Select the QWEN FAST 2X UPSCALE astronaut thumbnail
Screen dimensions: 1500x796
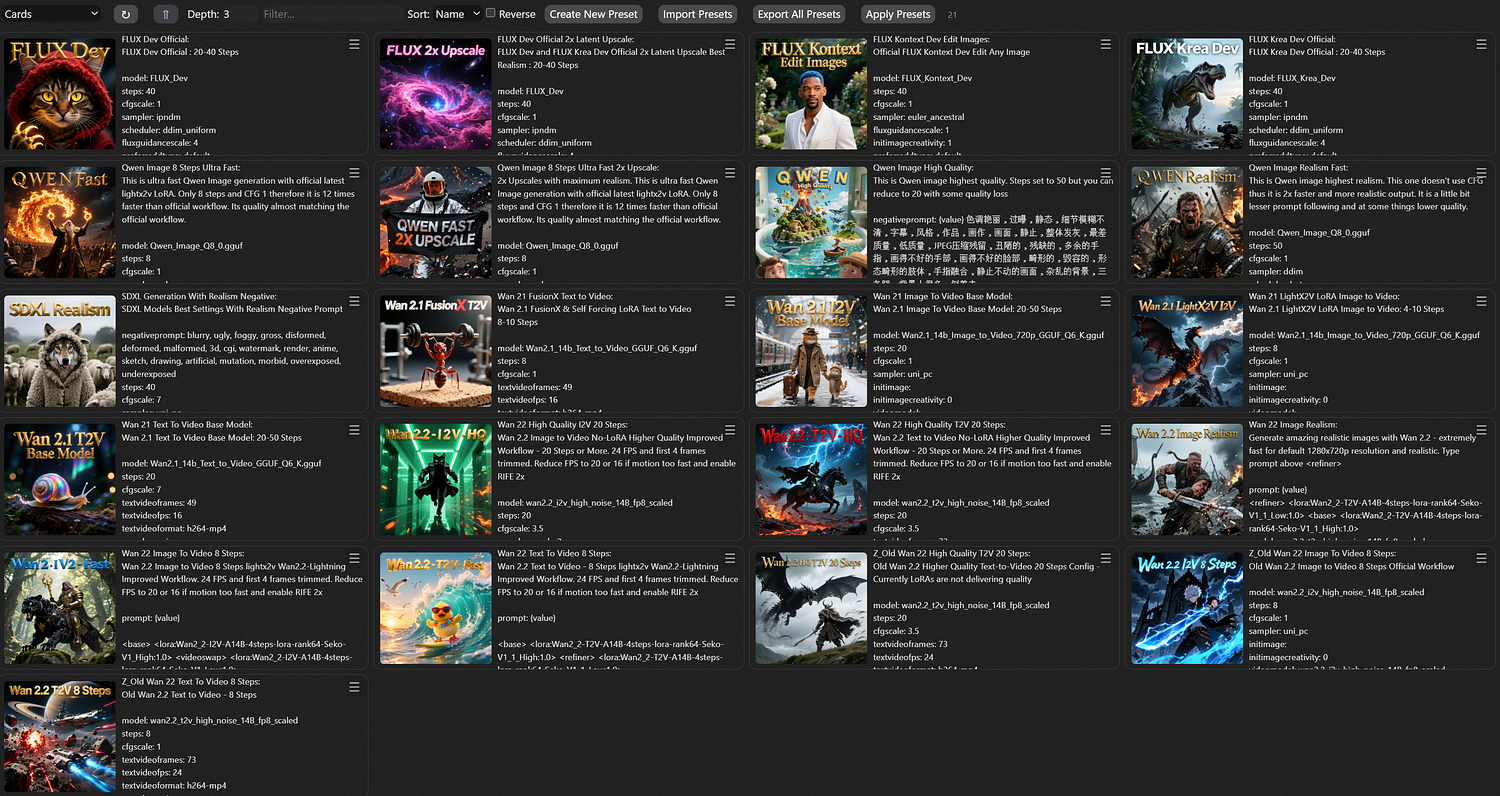pyautogui.click(x=435, y=223)
